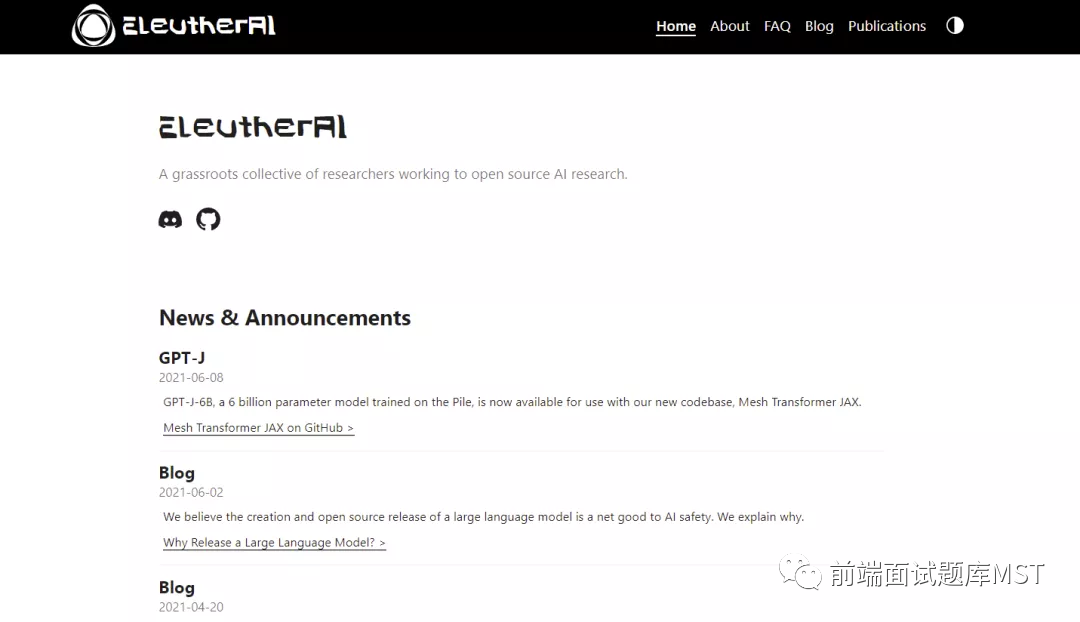Open the FAQ page
Image resolution: width=1080 pixels, height=622 pixels.
(777, 25)
